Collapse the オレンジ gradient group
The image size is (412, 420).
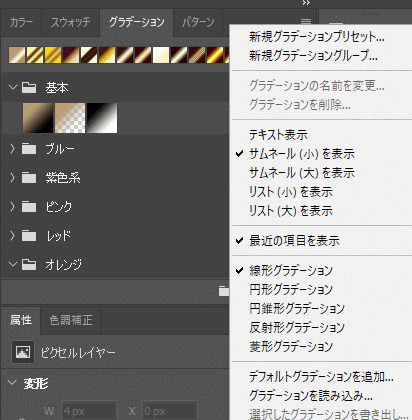pyautogui.click(x=13, y=264)
